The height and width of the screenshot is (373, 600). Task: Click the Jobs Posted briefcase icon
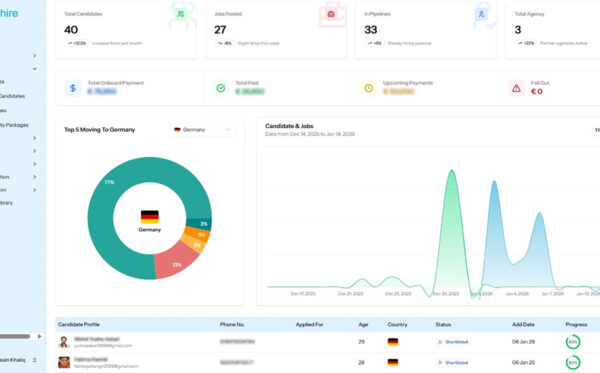(331, 14)
